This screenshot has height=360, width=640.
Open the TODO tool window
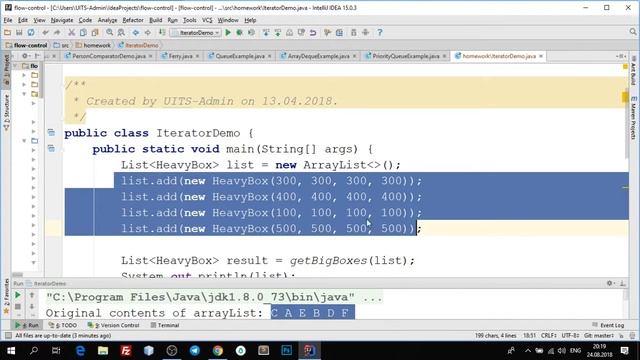63,325
